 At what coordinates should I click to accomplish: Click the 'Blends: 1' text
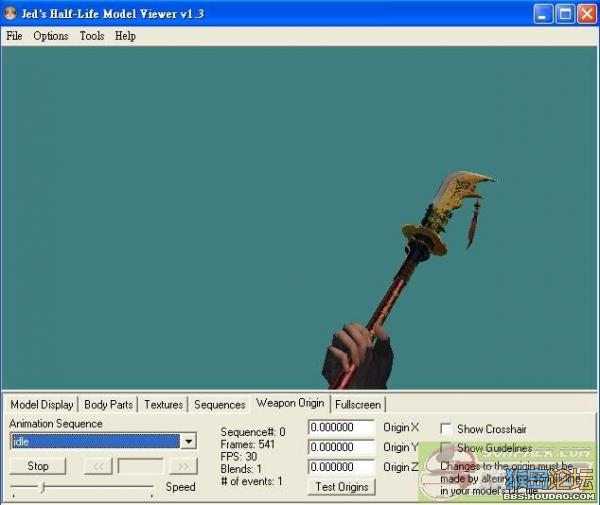(241, 469)
